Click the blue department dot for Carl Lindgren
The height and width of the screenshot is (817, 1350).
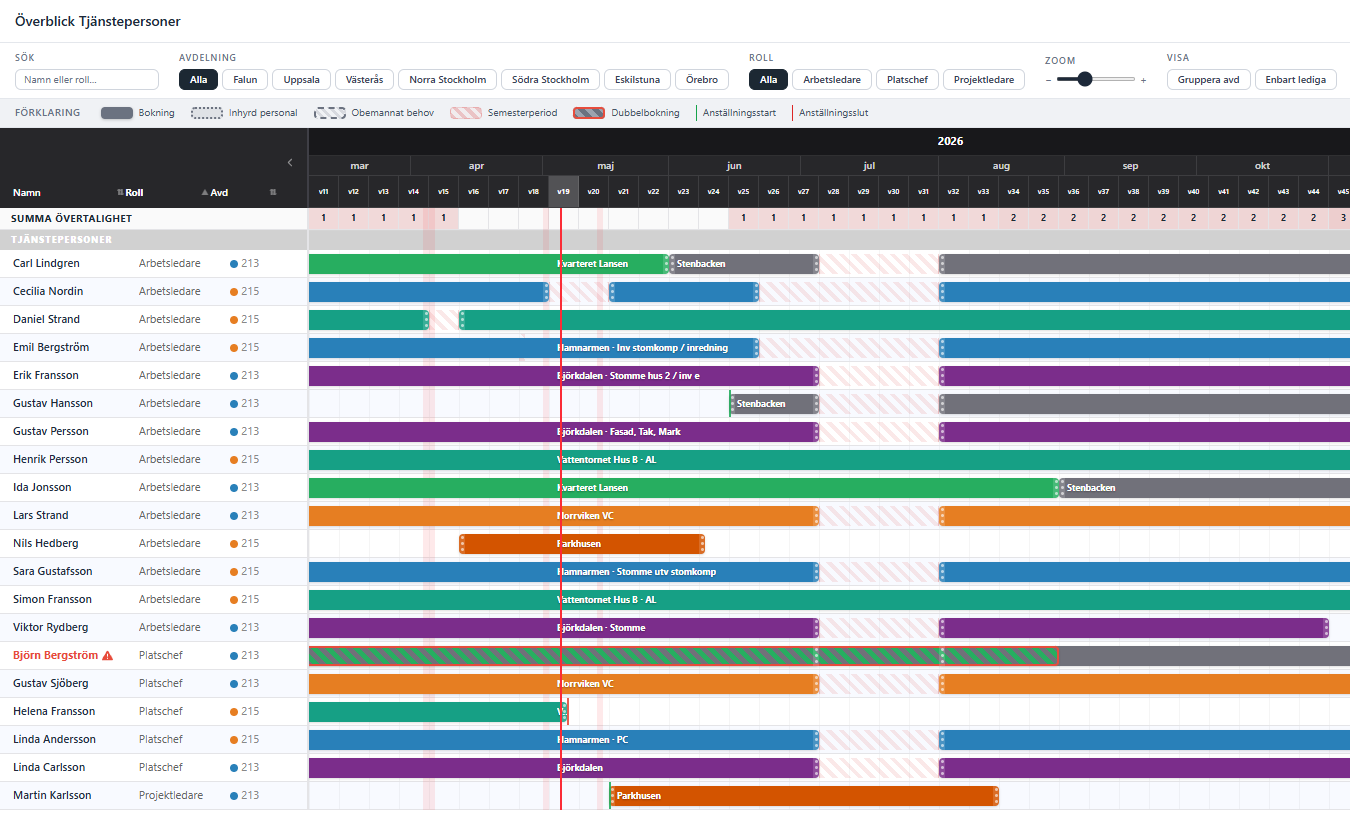[x=234, y=264]
